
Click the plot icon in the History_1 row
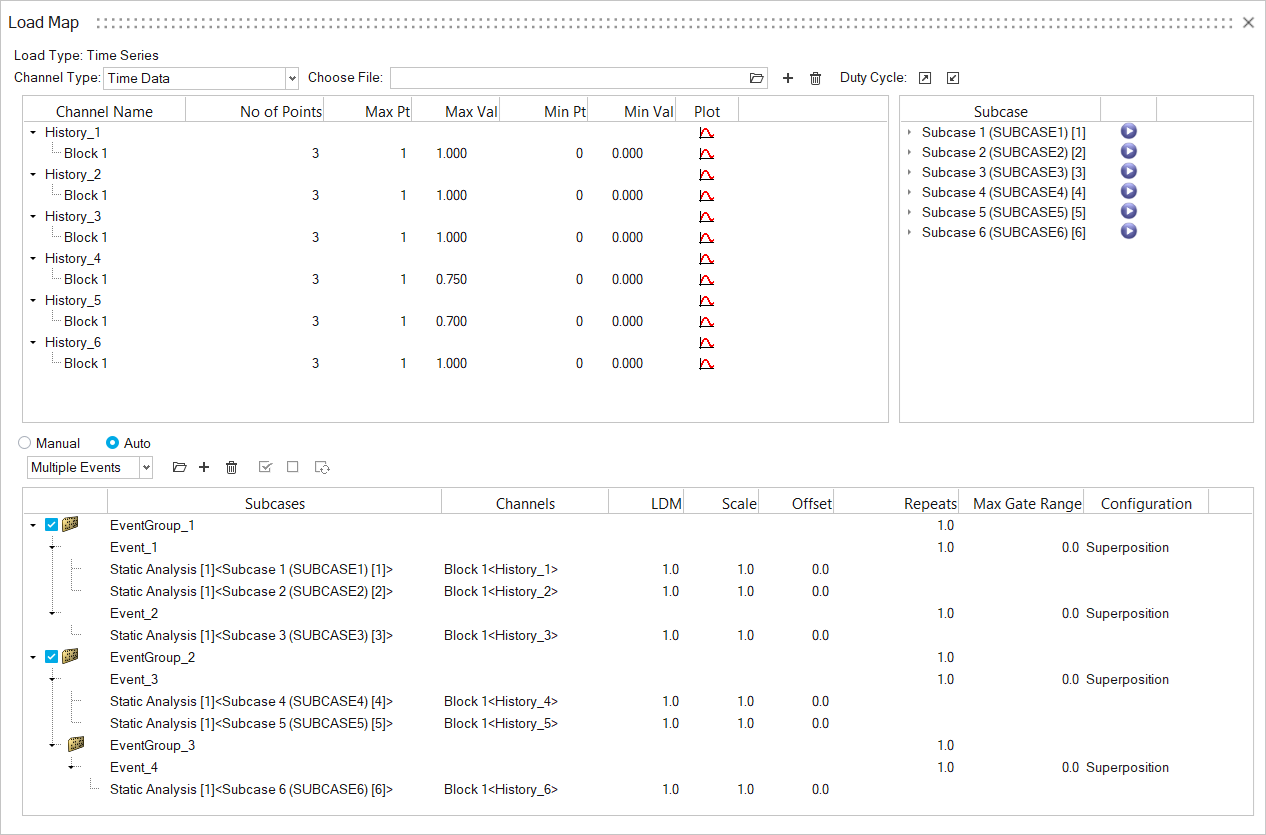[706, 132]
